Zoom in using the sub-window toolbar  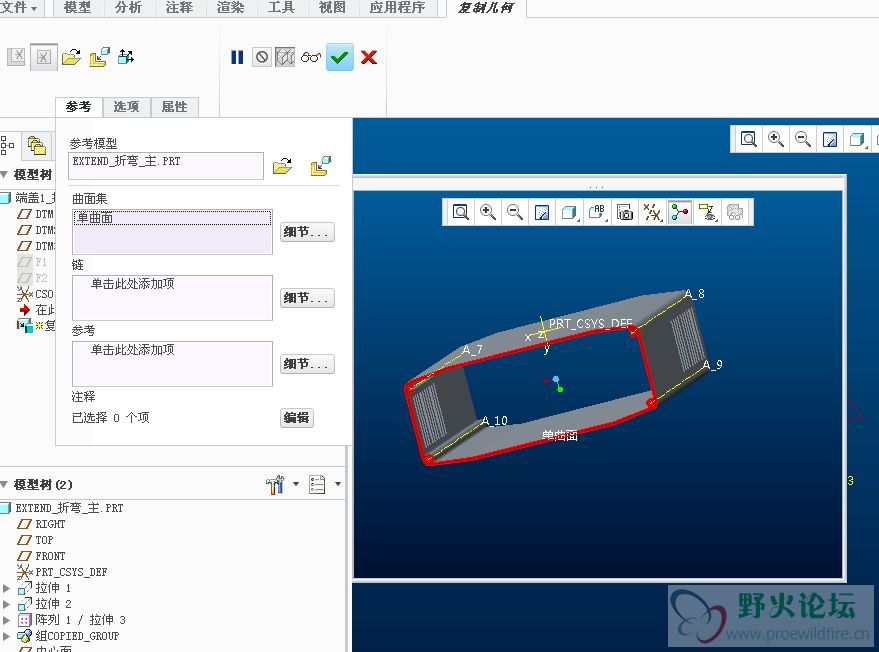[488, 212]
